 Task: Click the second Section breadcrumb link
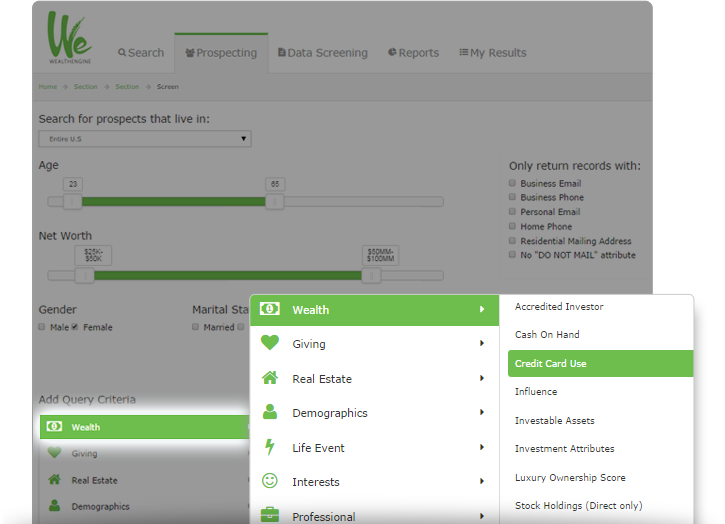pyautogui.click(x=127, y=86)
